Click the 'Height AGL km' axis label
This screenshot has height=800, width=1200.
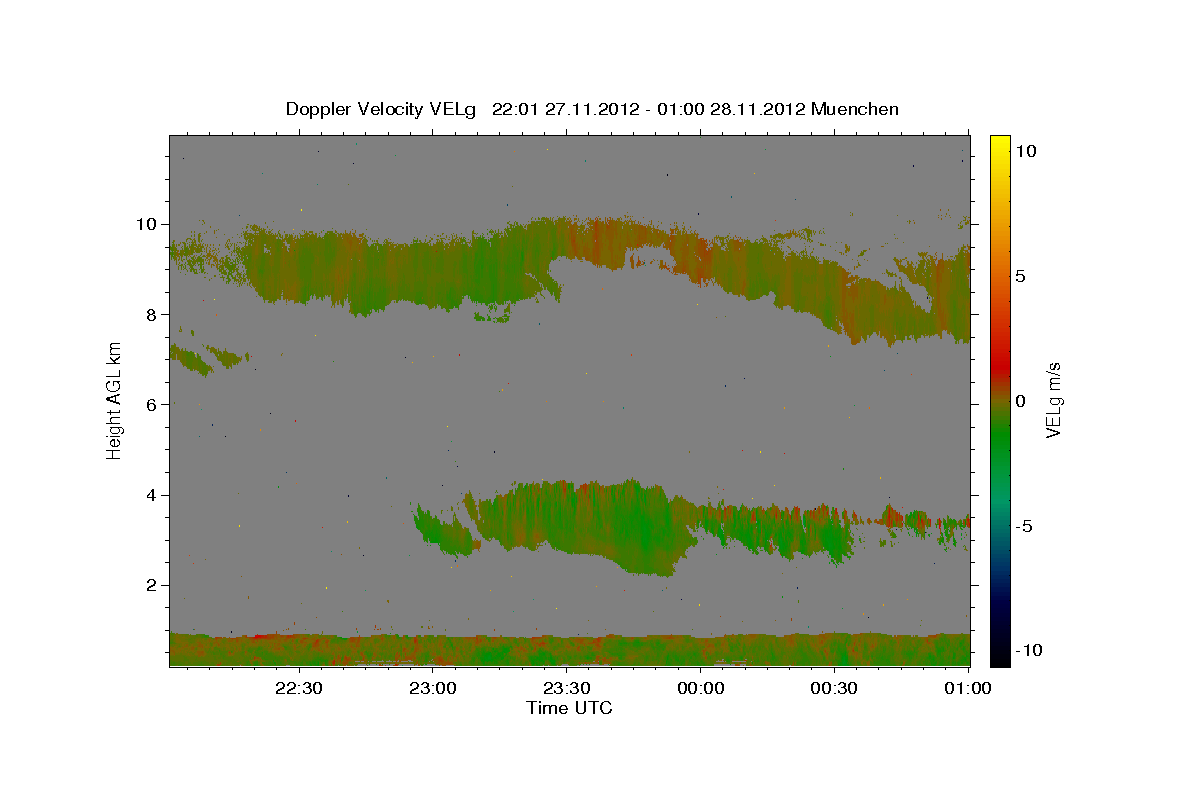pyautogui.click(x=115, y=400)
